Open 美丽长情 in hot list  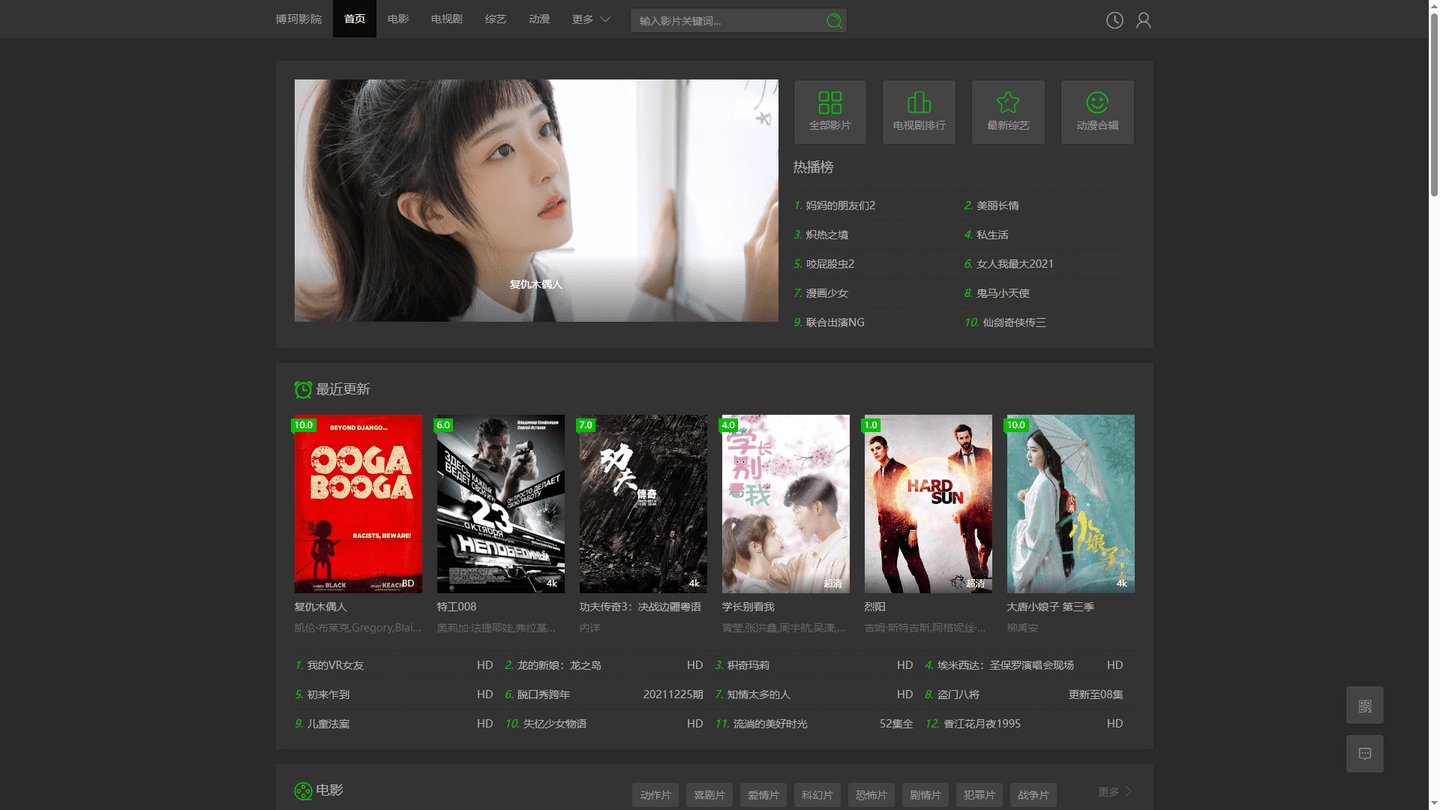pos(998,206)
